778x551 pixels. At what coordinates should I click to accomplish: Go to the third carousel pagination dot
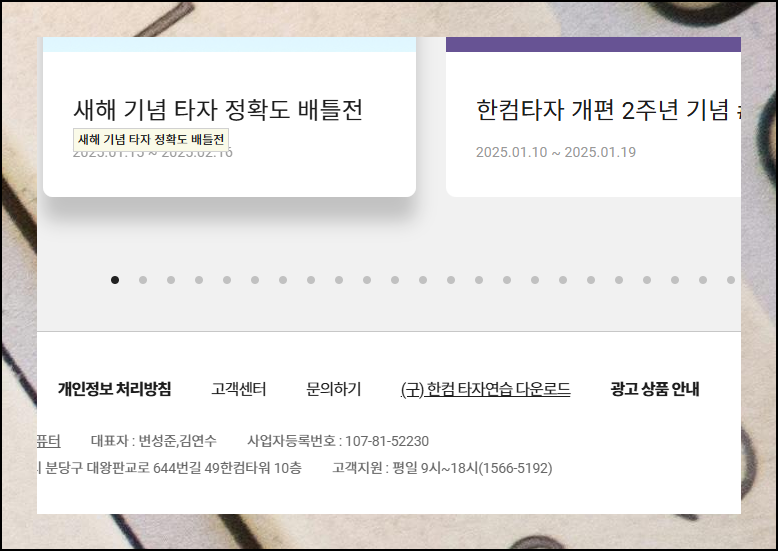(171, 280)
